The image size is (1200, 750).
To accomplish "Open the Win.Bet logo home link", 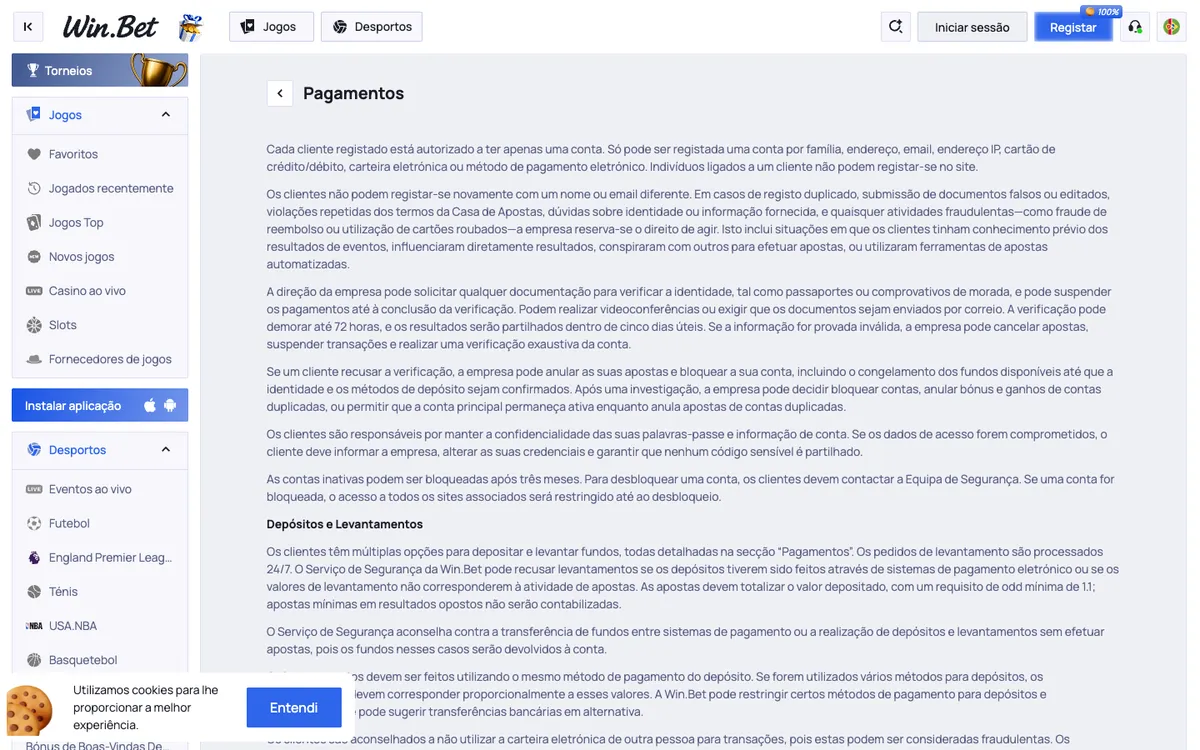I will coord(111,27).
